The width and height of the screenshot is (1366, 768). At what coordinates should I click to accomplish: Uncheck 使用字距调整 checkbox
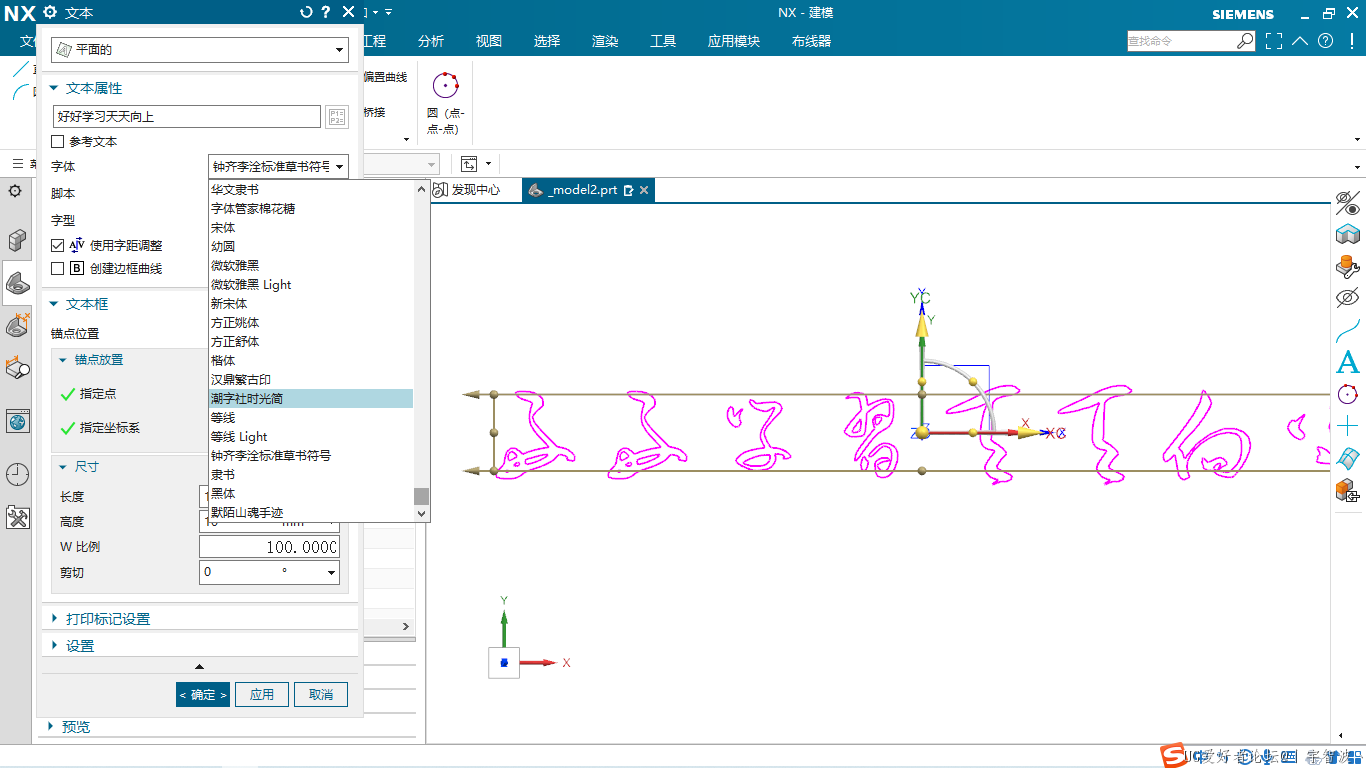point(58,245)
